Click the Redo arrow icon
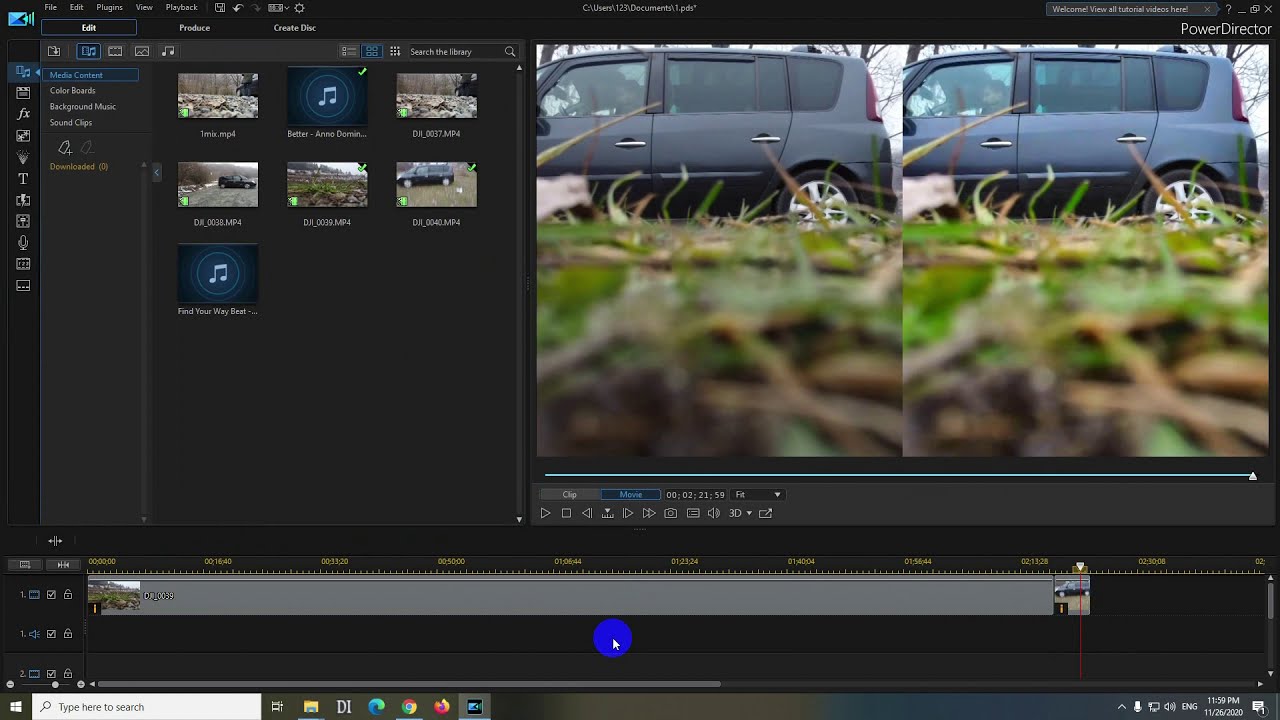The image size is (1280, 720). pyautogui.click(x=256, y=8)
